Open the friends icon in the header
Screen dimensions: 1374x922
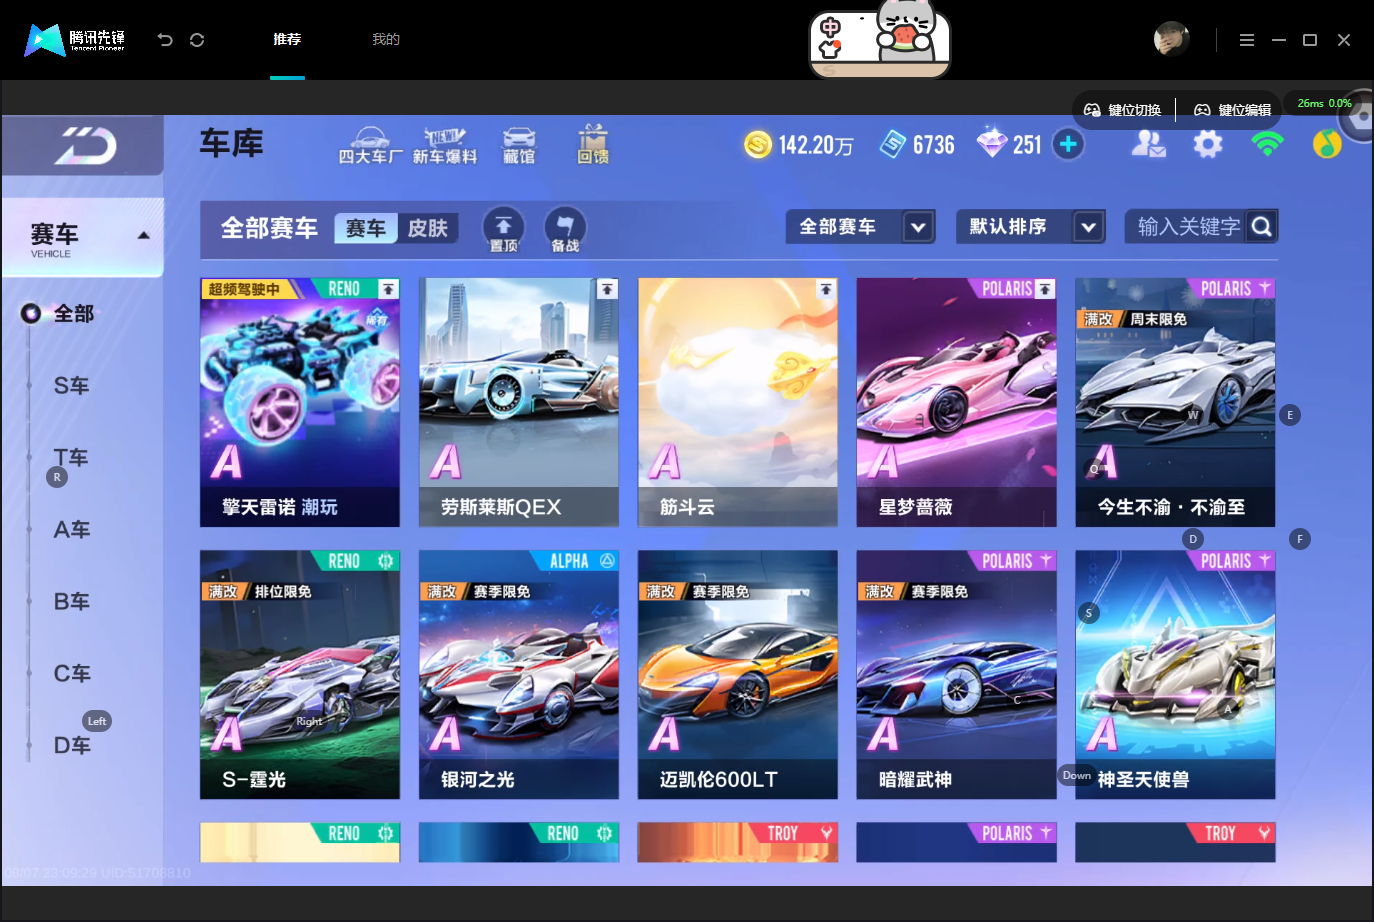pyautogui.click(x=1148, y=145)
